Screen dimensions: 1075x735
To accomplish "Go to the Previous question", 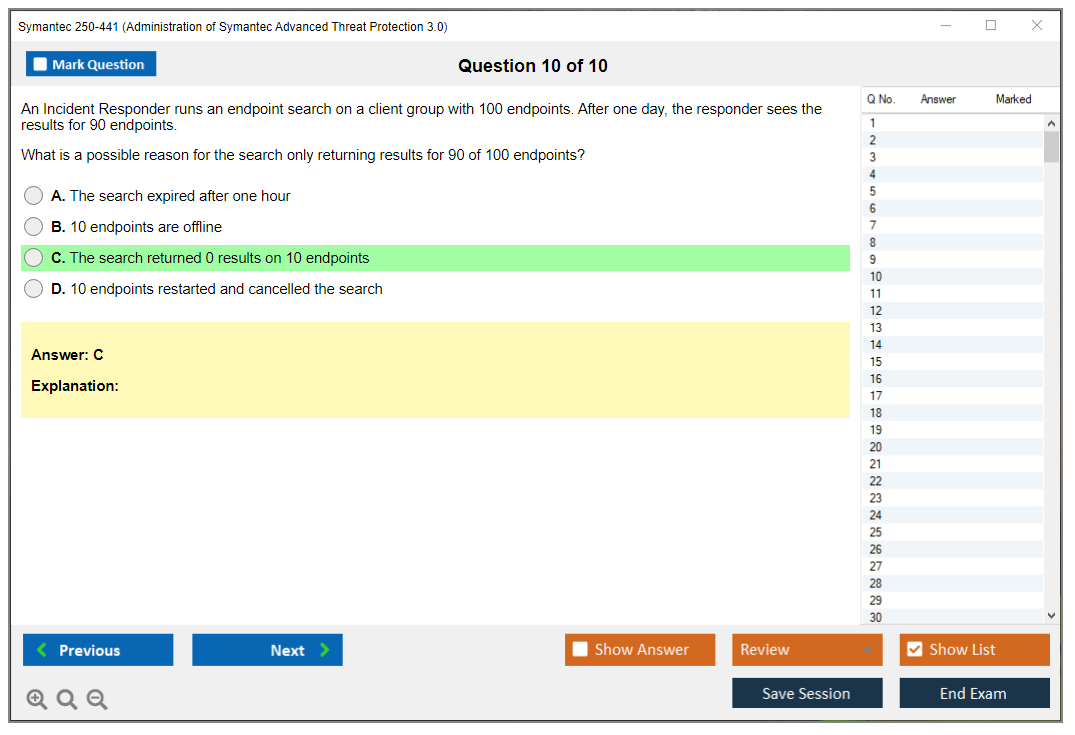I will coord(98,650).
